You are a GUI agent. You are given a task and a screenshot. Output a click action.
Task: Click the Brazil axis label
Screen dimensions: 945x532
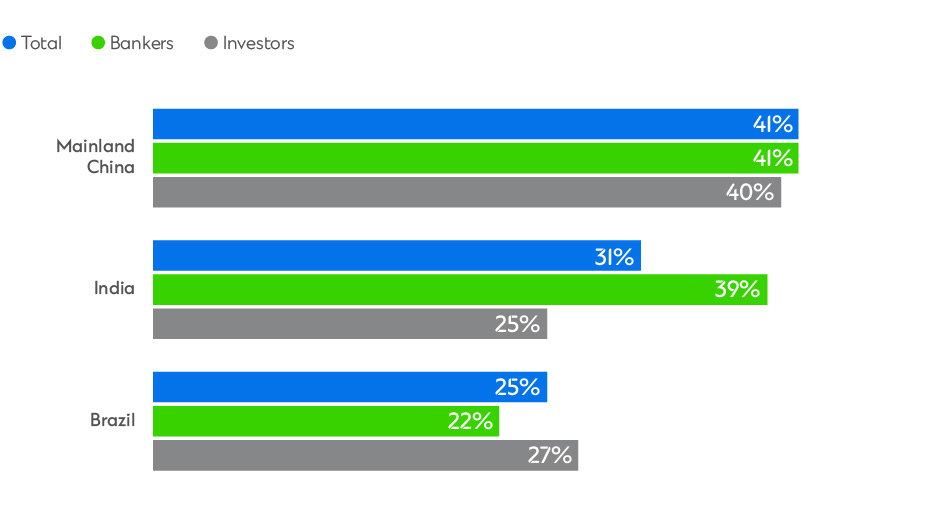click(x=112, y=420)
